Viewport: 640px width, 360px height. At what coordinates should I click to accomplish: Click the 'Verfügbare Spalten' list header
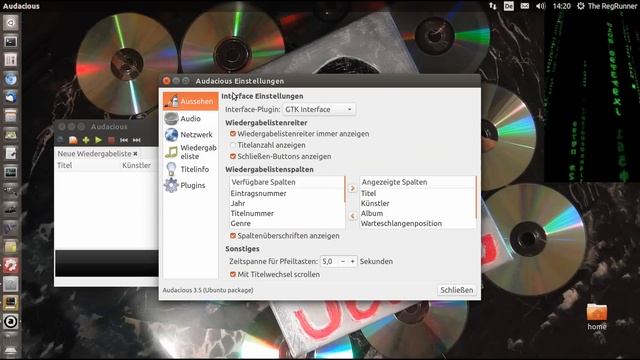287,182
